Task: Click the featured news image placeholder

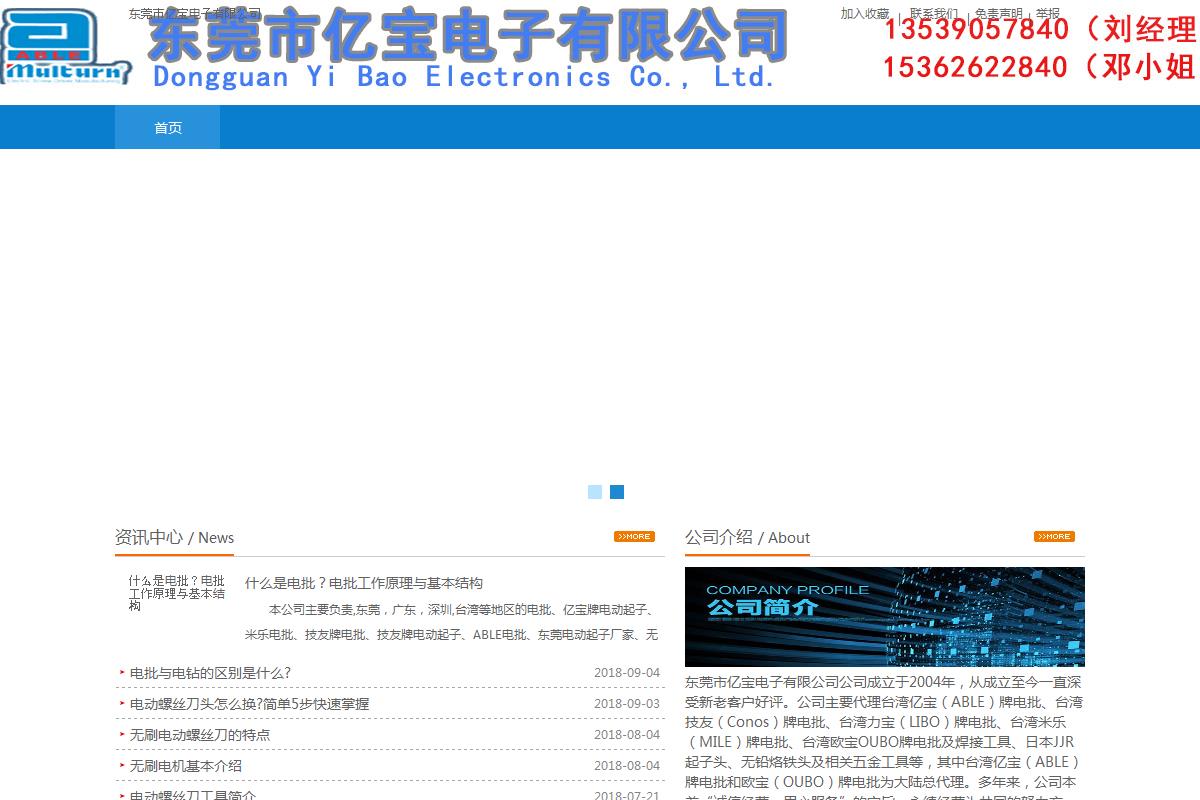Action: (x=177, y=593)
